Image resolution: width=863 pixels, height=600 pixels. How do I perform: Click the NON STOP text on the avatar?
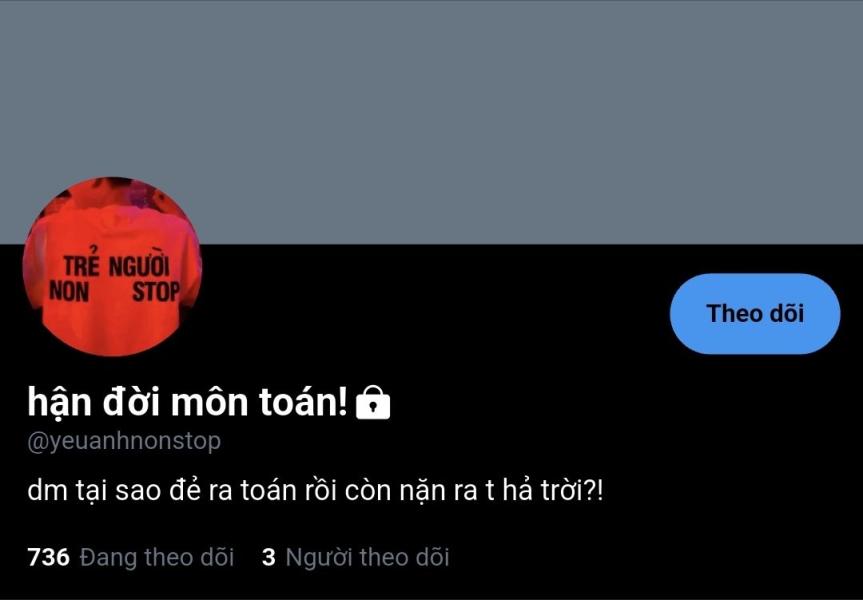click(x=114, y=291)
